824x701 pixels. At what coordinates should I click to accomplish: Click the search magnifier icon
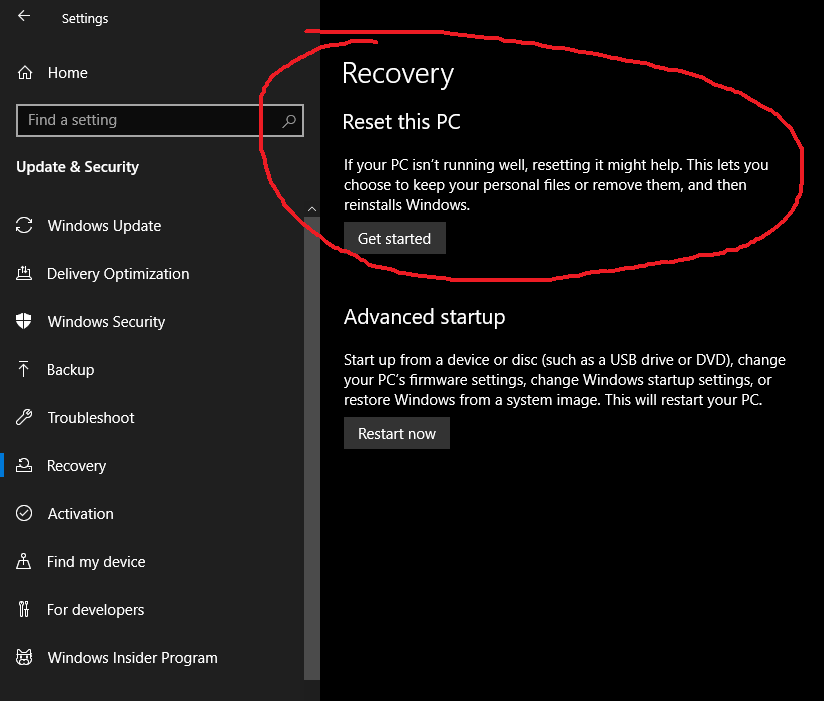tap(289, 121)
